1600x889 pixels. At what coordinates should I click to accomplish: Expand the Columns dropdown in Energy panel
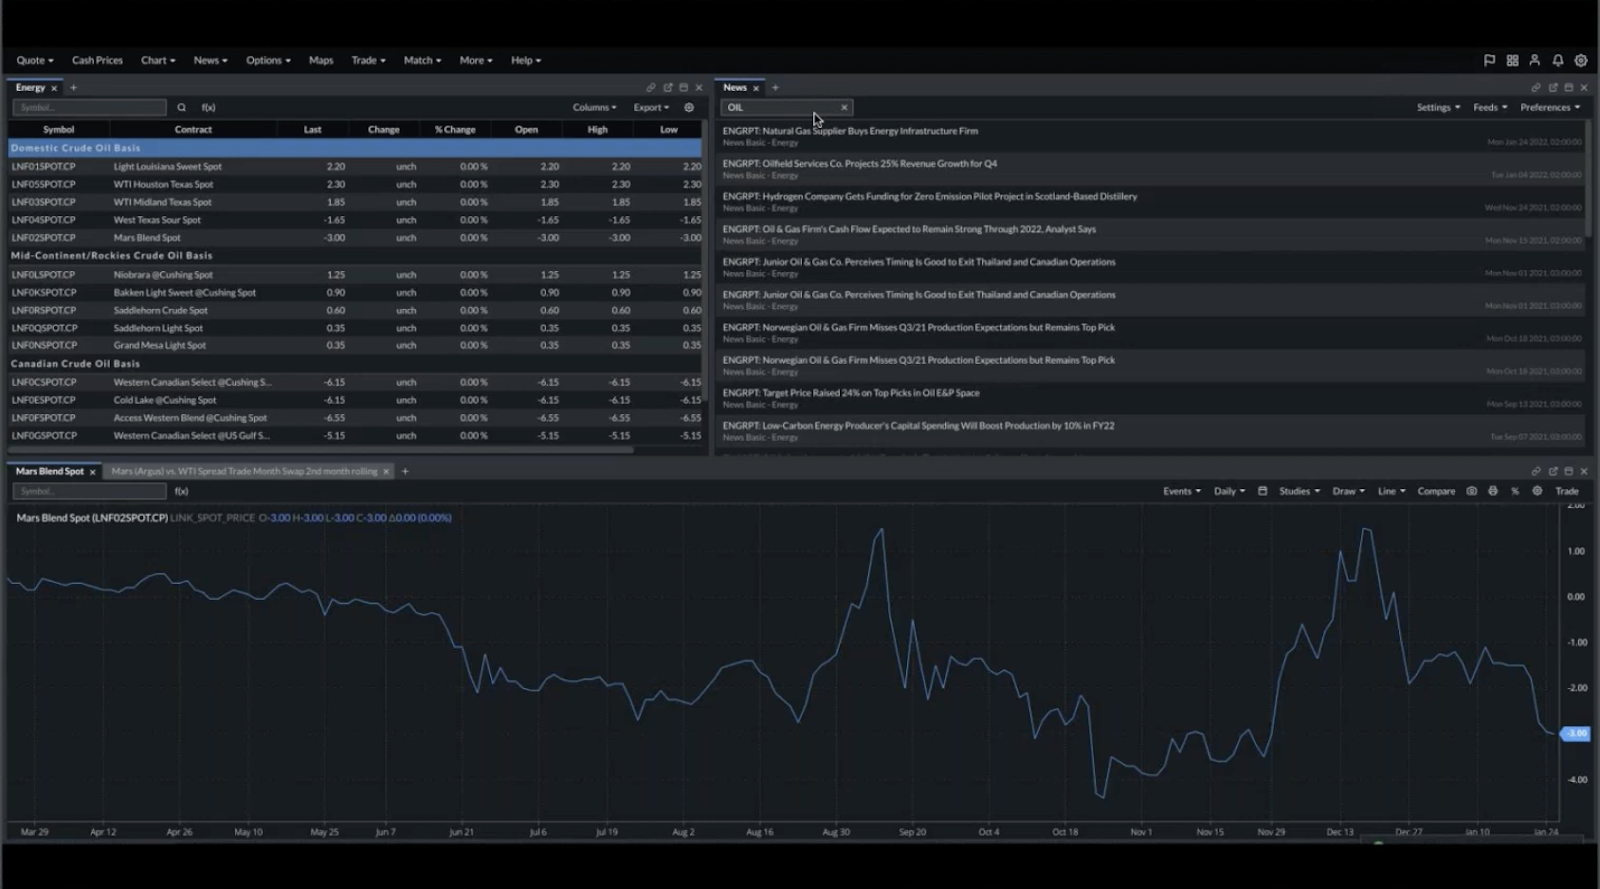594,107
